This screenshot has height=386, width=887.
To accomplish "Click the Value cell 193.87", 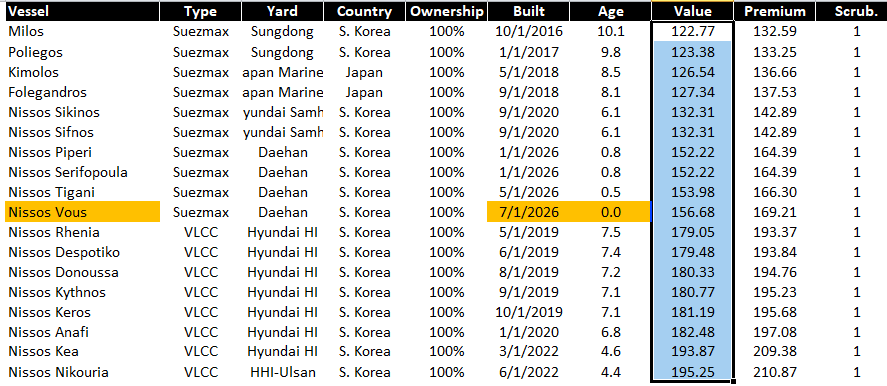I will [x=692, y=351].
